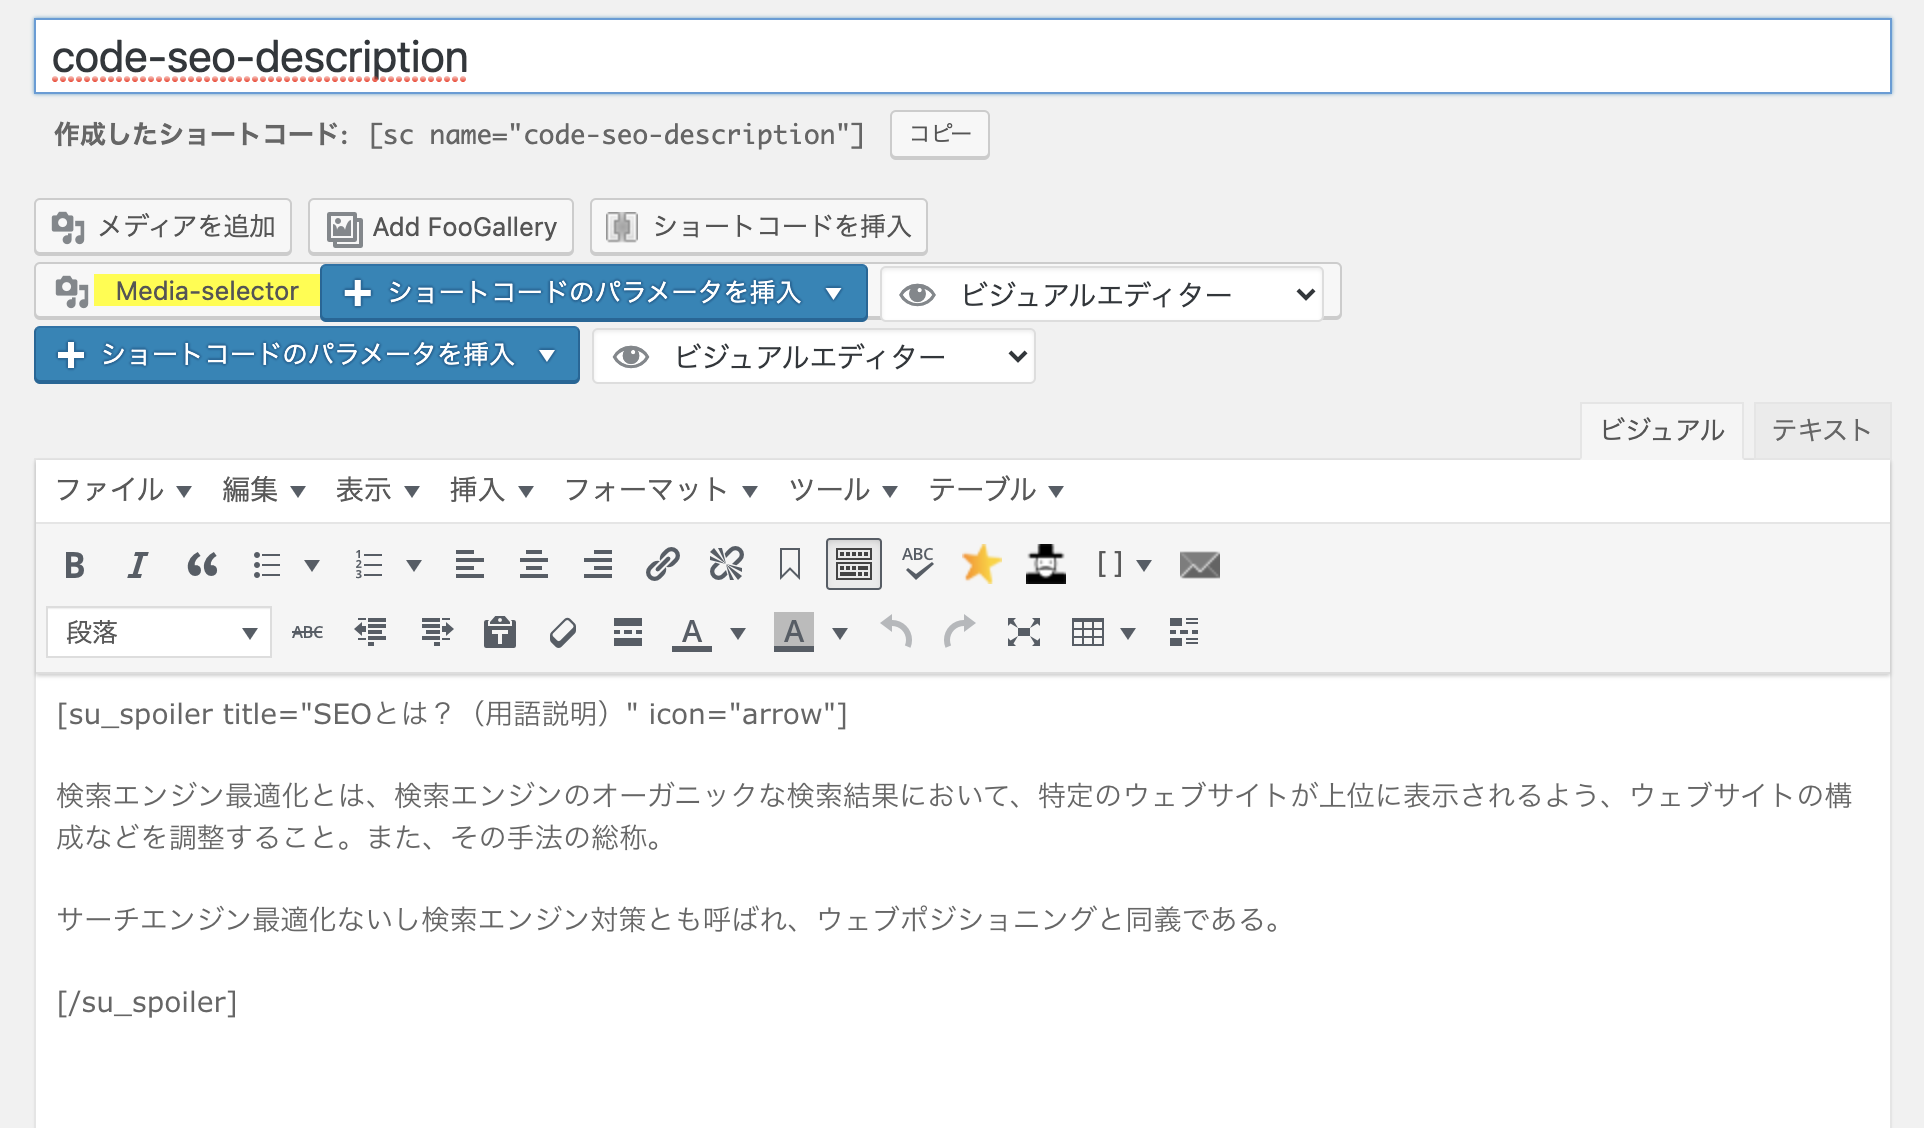Align text right

pyautogui.click(x=598, y=565)
